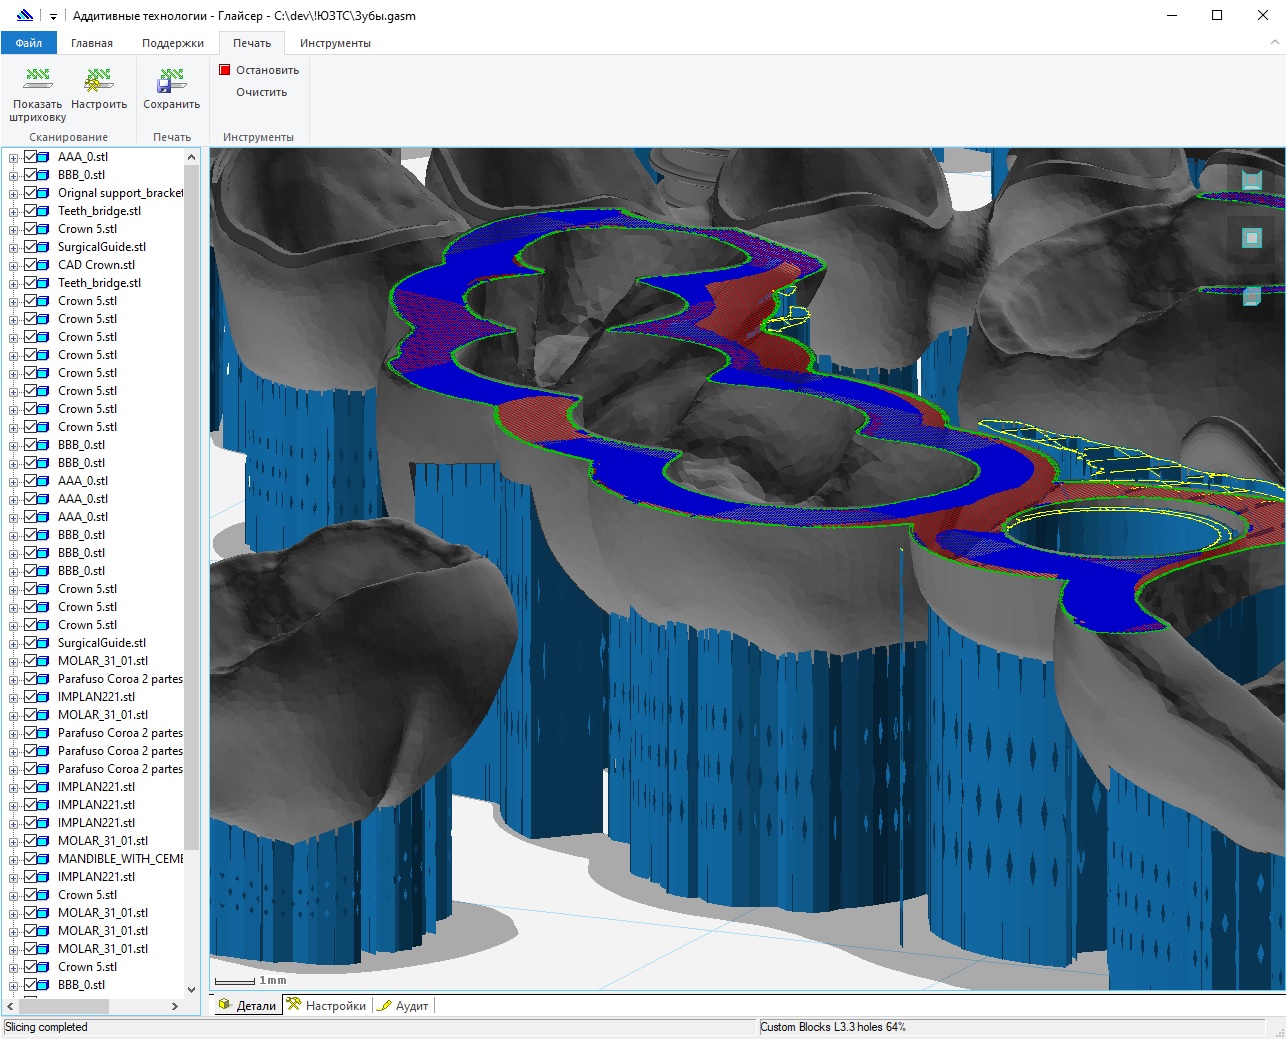The width and height of the screenshot is (1287, 1040).
Task: Click the top view cube icon in viewport
Action: tap(1251, 179)
